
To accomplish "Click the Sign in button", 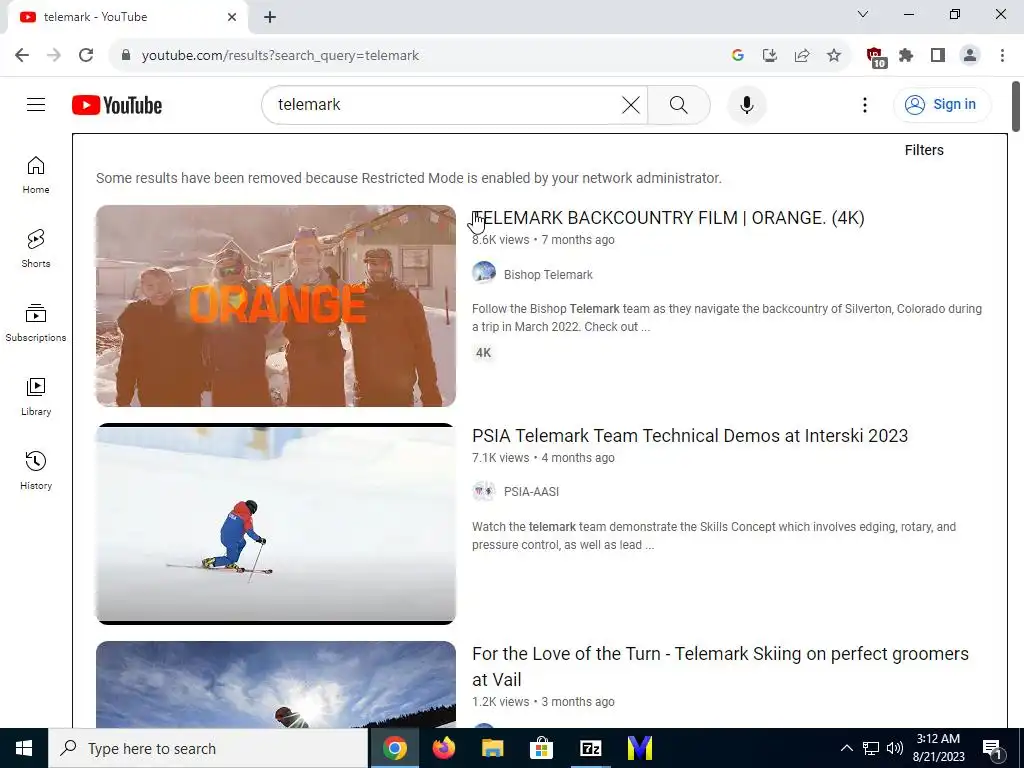I will coord(942,104).
